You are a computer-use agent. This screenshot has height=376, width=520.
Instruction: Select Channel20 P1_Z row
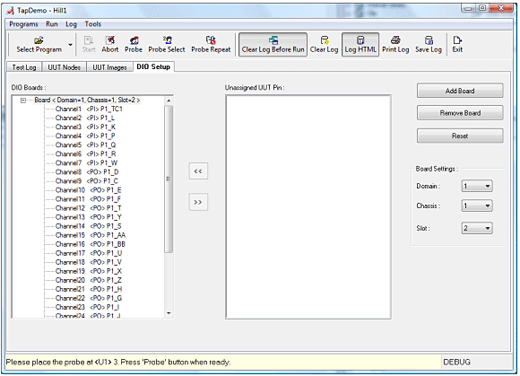point(89,280)
